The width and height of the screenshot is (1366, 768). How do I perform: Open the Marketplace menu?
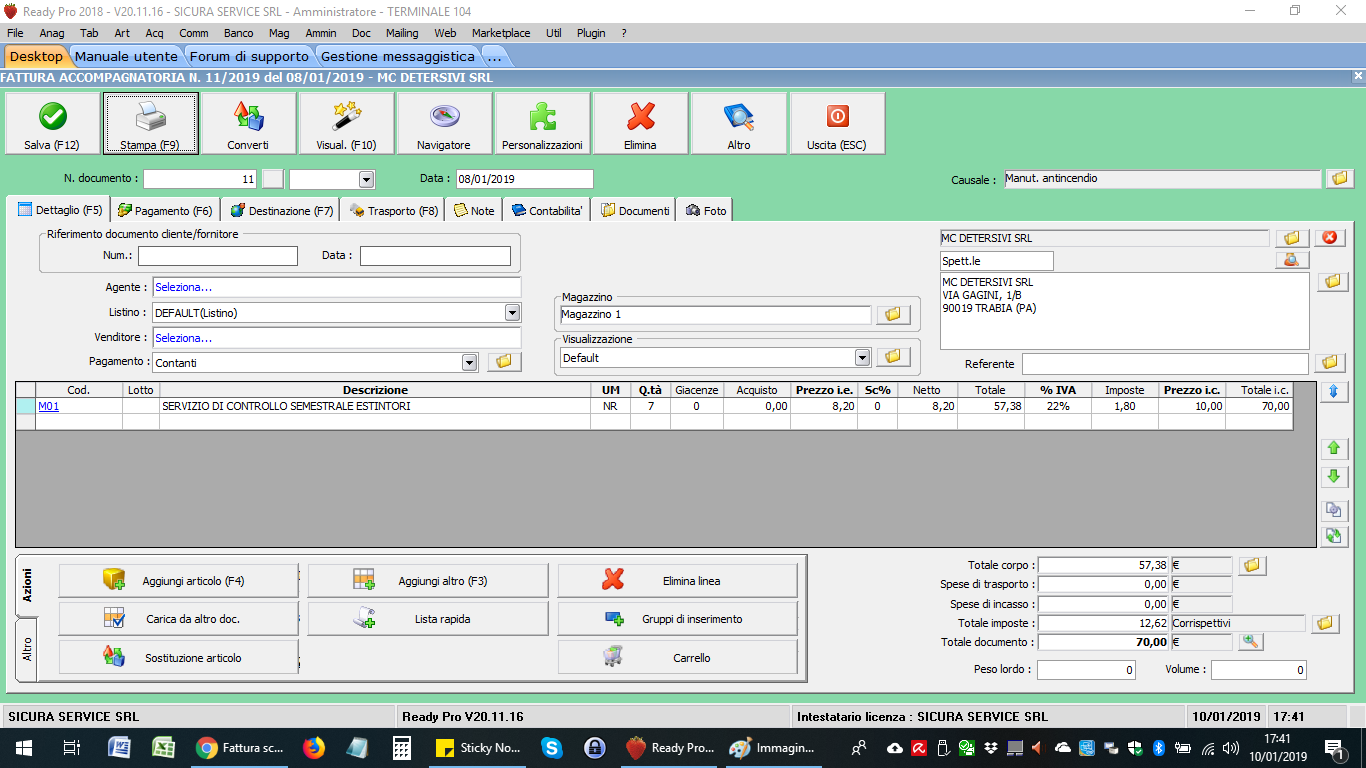point(501,33)
